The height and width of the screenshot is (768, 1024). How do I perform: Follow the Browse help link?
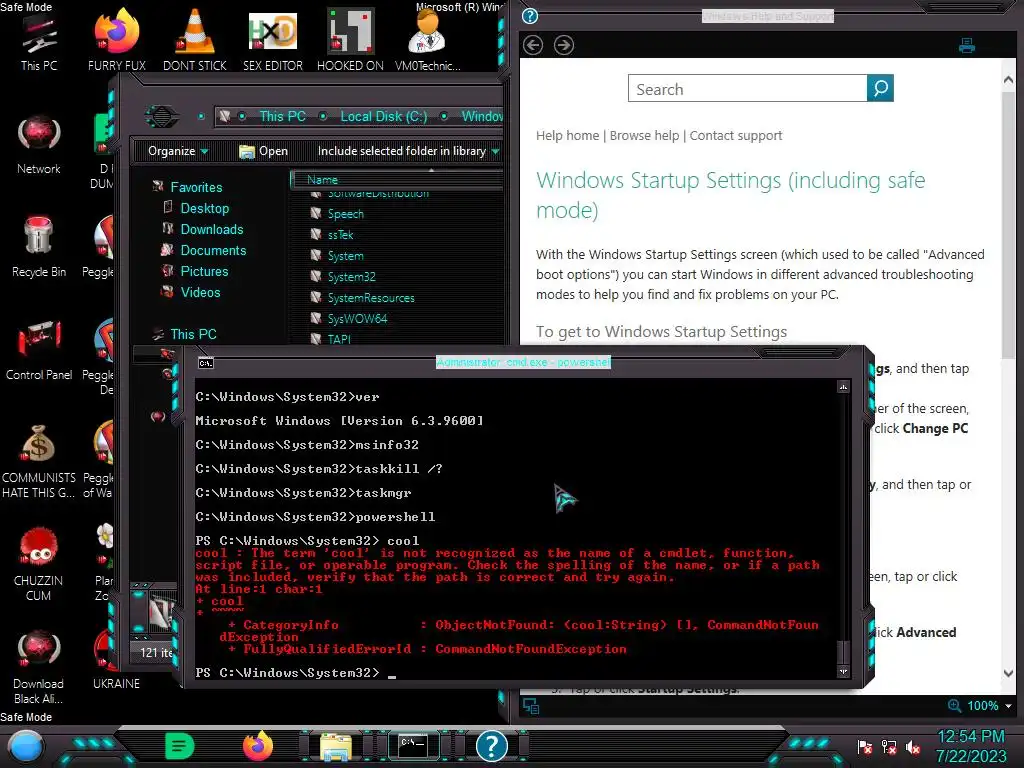tap(645, 135)
